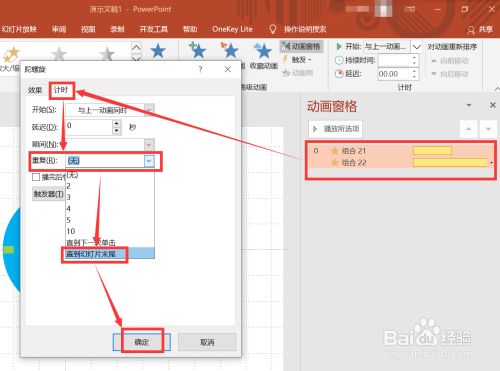Click the 收藏动画 cloud star icon
Image resolution: width=500 pixels, height=371 pixels.
pos(263,51)
